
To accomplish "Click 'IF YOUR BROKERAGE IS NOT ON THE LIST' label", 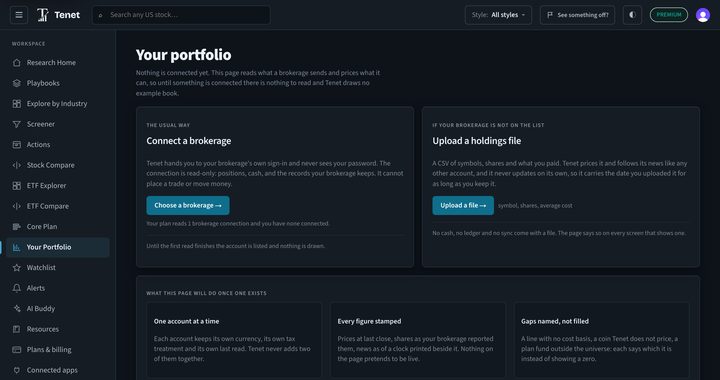I will point(488,125).
